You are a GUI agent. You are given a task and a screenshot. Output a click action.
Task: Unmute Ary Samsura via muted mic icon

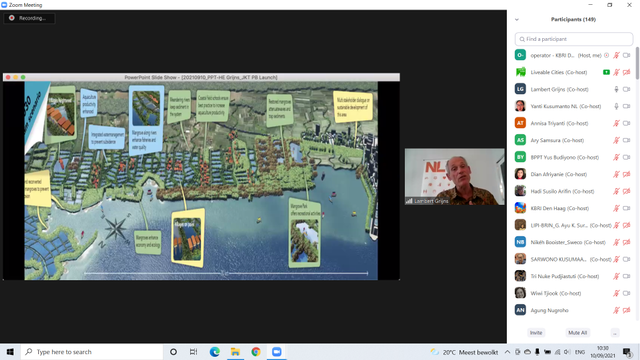point(616,140)
